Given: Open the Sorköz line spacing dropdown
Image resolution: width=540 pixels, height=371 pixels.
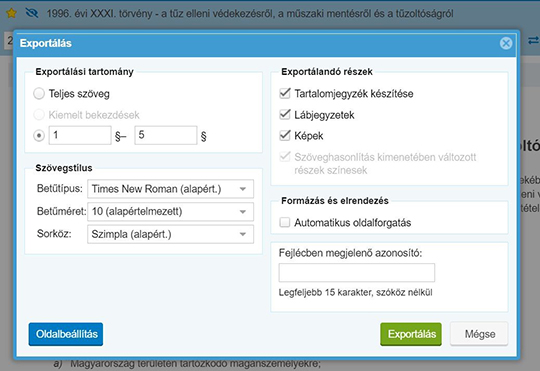Looking at the screenshot, I should (x=170, y=234).
